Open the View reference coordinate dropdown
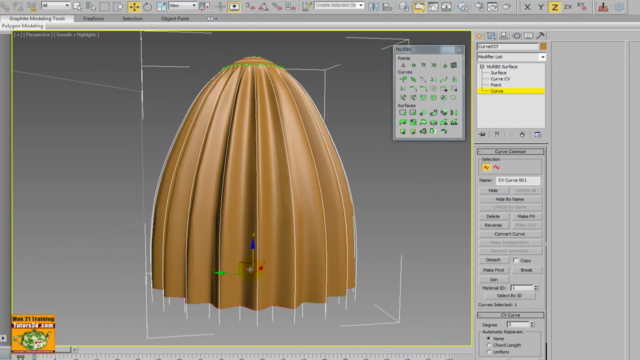The width and height of the screenshot is (640, 360). [x=182, y=5]
